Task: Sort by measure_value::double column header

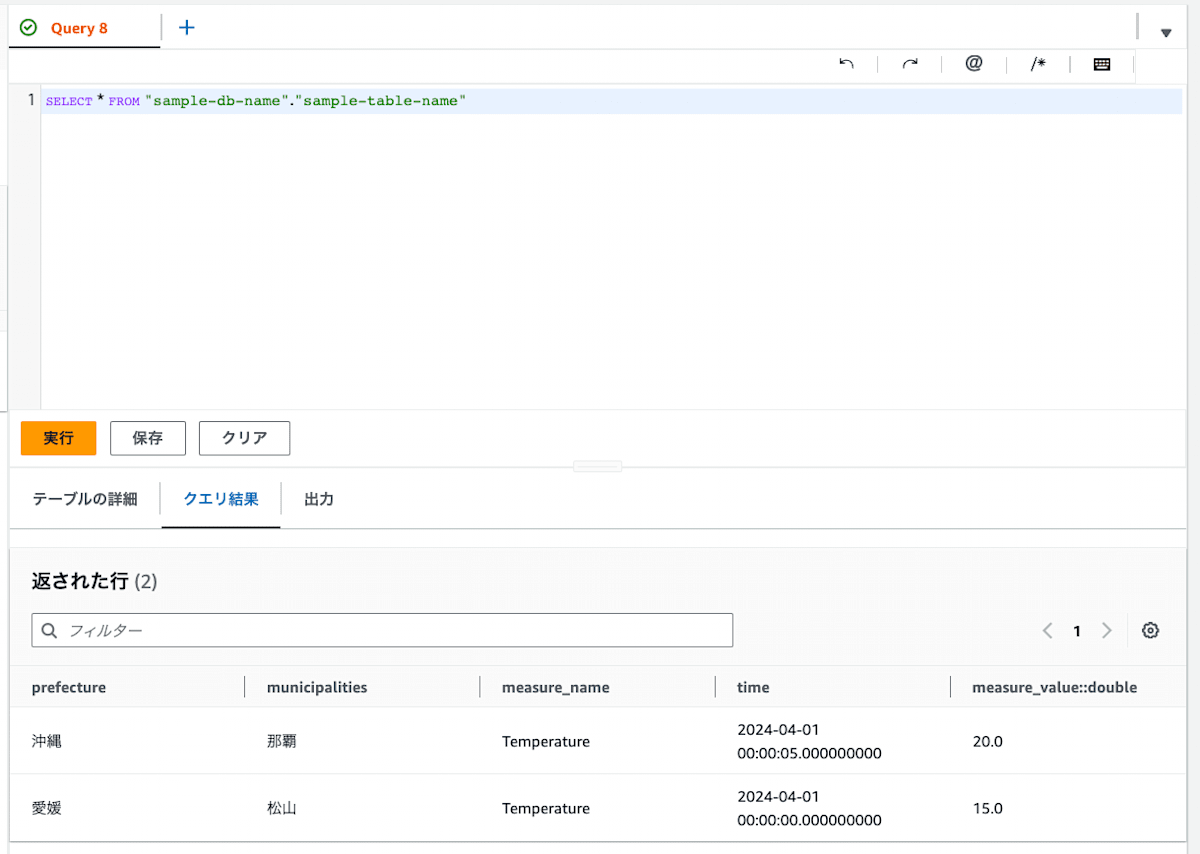Action: point(1055,687)
